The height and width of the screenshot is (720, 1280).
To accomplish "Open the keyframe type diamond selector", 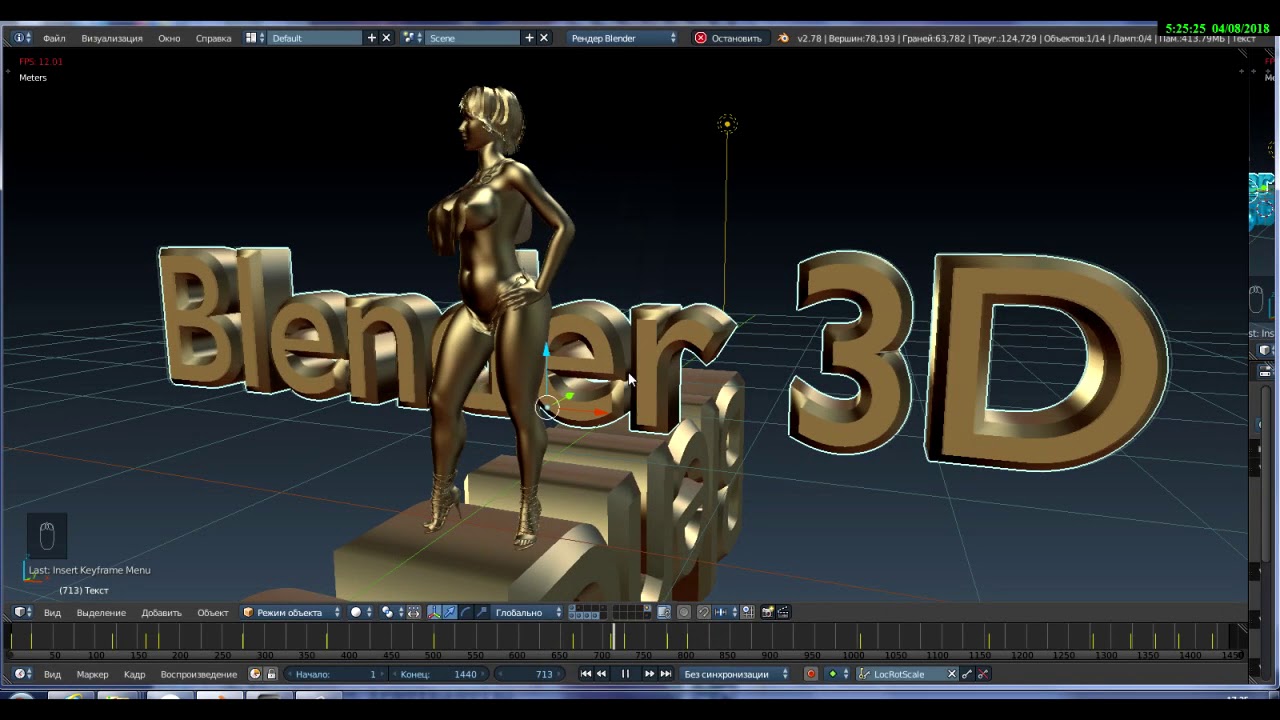I will (838, 674).
